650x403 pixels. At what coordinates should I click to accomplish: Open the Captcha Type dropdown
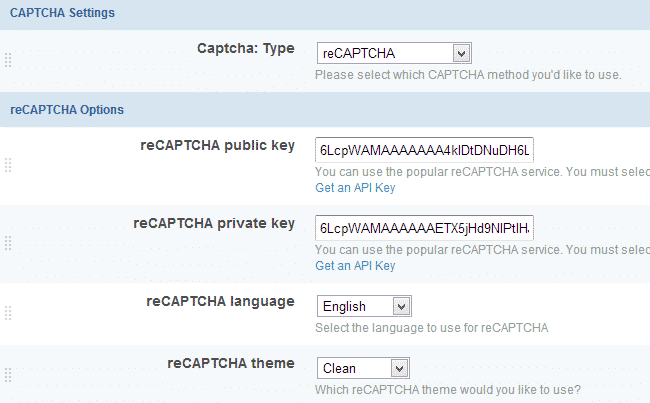coord(393,53)
